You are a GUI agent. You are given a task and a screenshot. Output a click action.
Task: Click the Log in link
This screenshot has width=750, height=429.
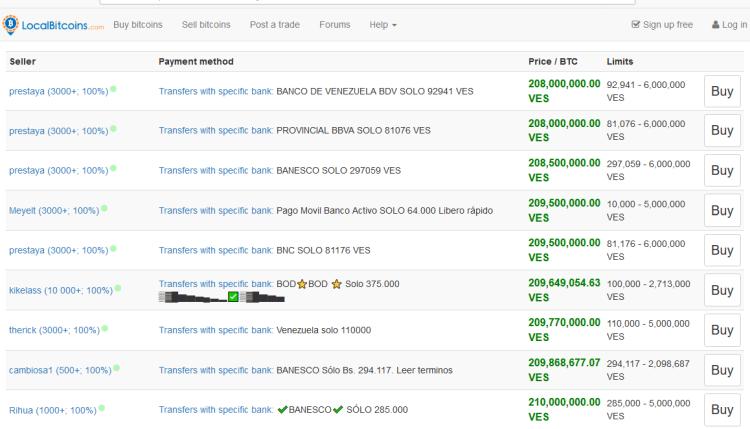tap(729, 25)
